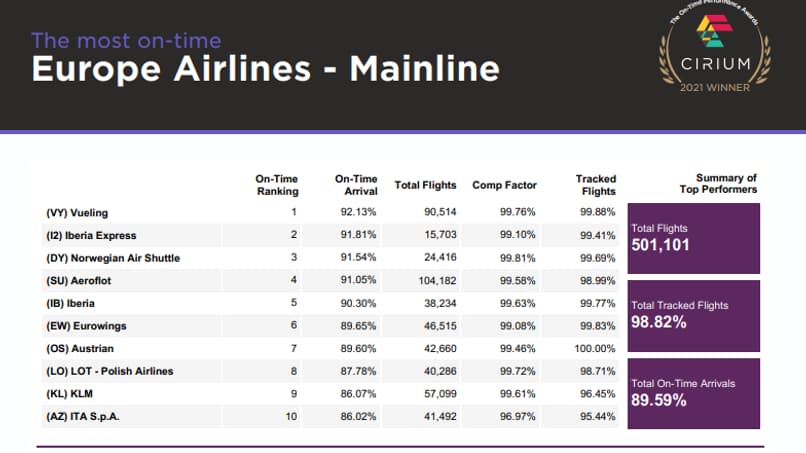
Task: Click the KLM airline row label
Action: click(69, 394)
